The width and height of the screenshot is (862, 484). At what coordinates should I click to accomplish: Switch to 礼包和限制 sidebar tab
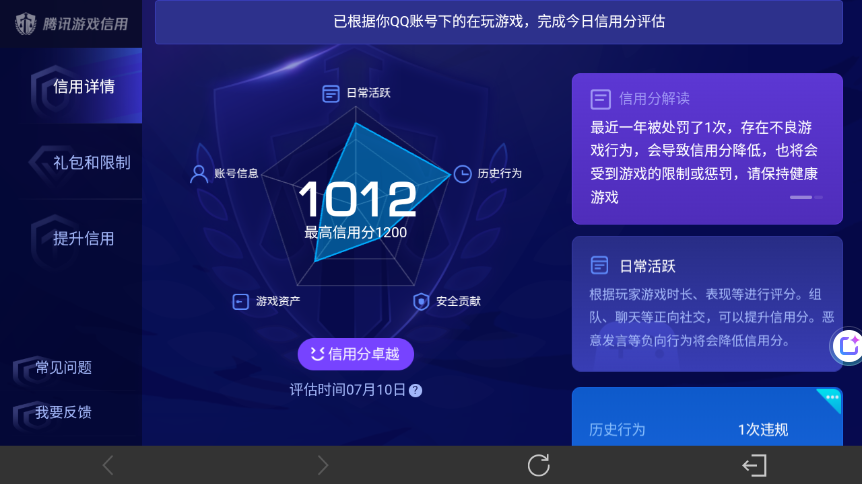tap(71, 162)
